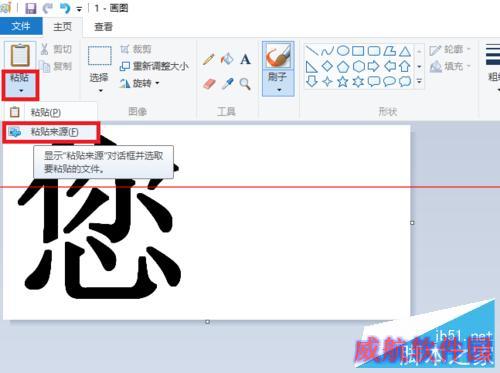Select the Rounded rectangular callout shape
Viewport: 500px width, 373px height.
click(x=374, y=81)
